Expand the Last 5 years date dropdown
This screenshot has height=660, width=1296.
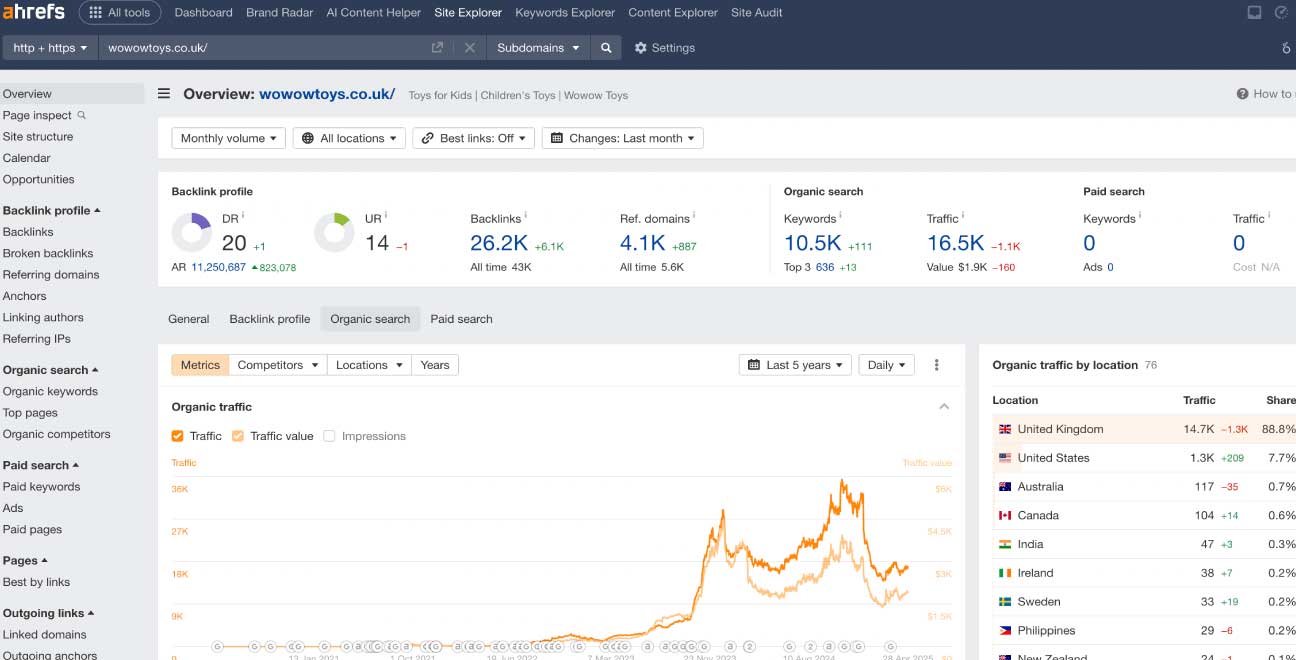point(795,365)
